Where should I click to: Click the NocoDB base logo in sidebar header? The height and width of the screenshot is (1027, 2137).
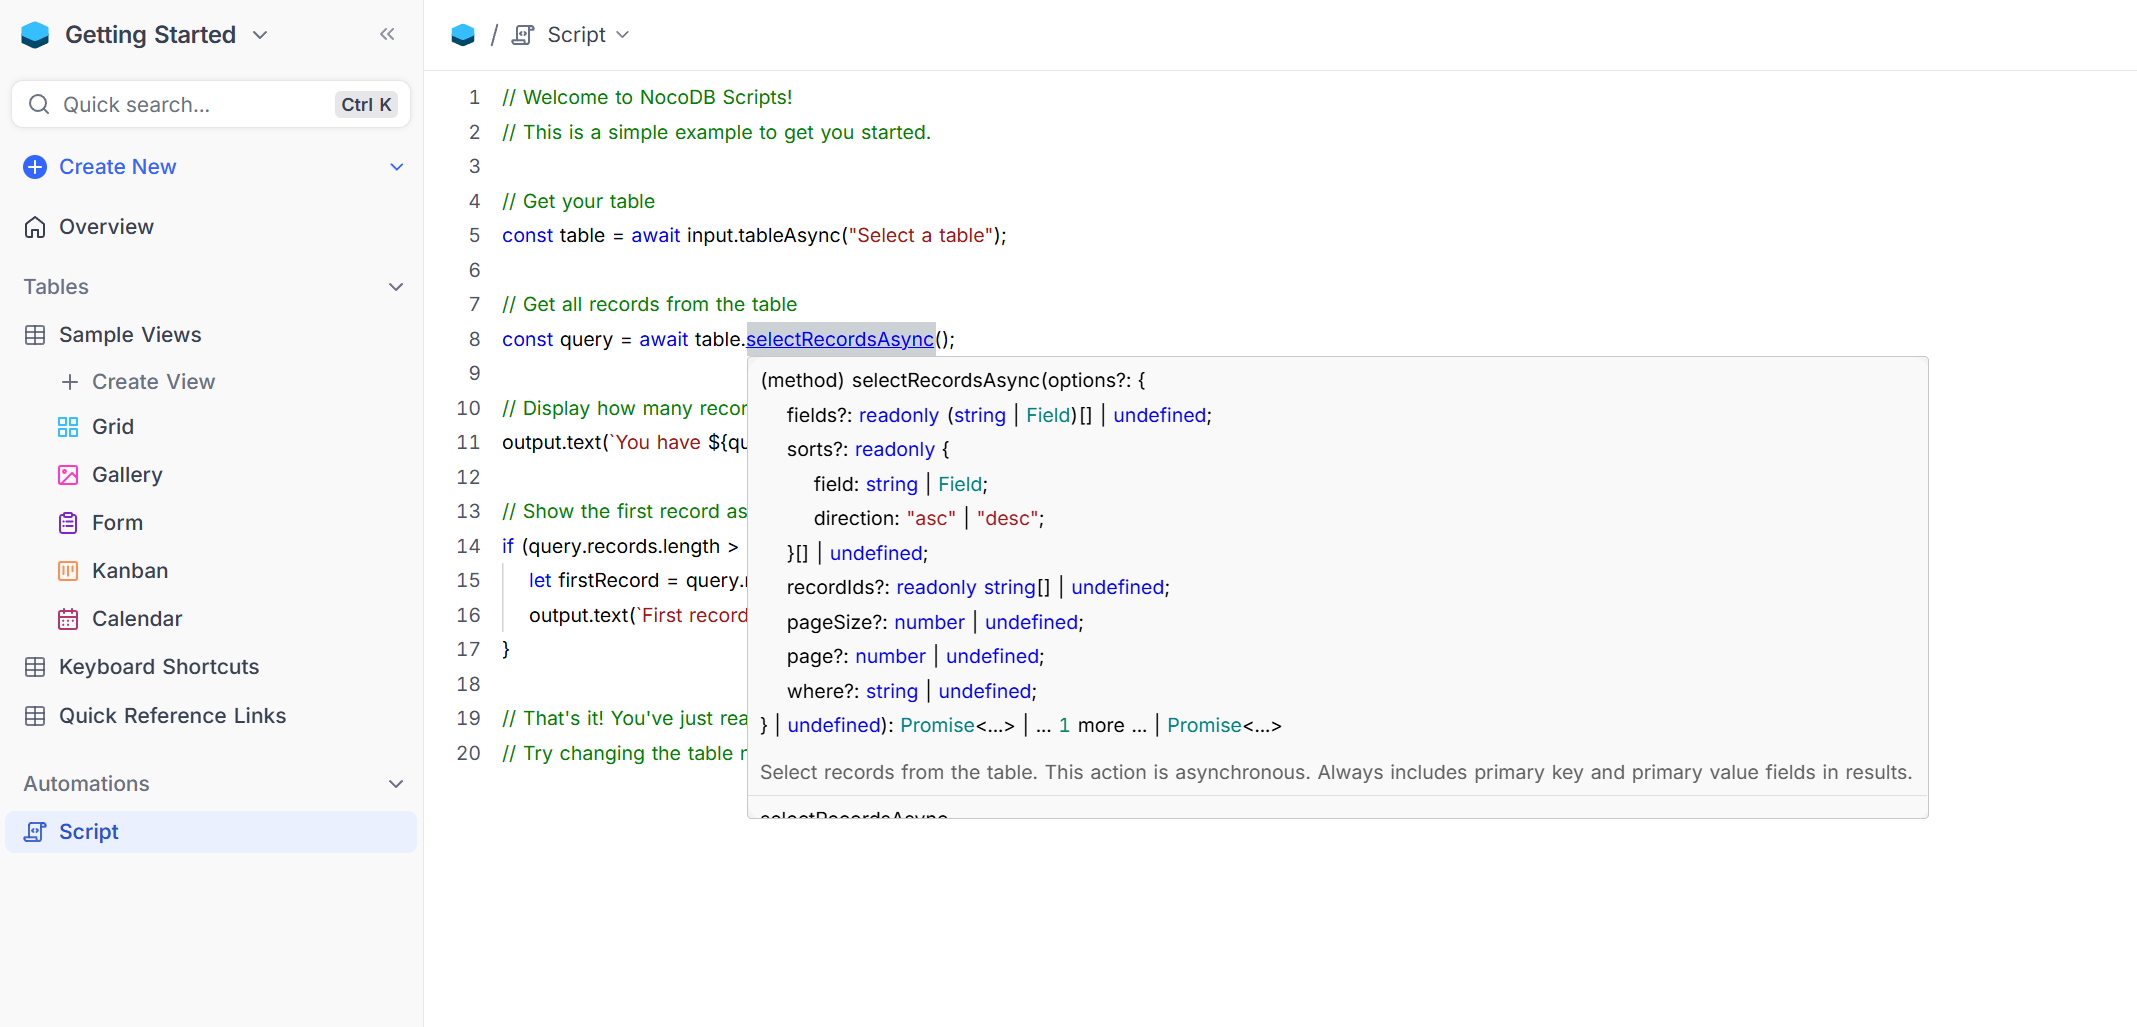[35, 35]
